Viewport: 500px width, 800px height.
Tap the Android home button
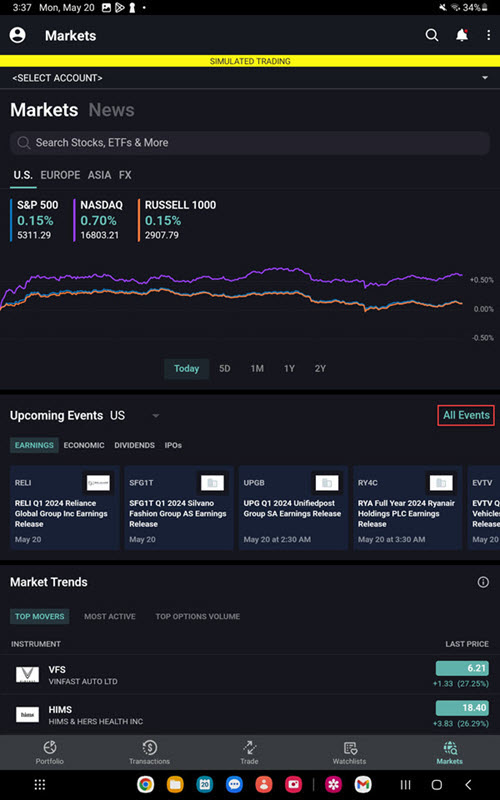pyautogui.click(x=437, y=784)
